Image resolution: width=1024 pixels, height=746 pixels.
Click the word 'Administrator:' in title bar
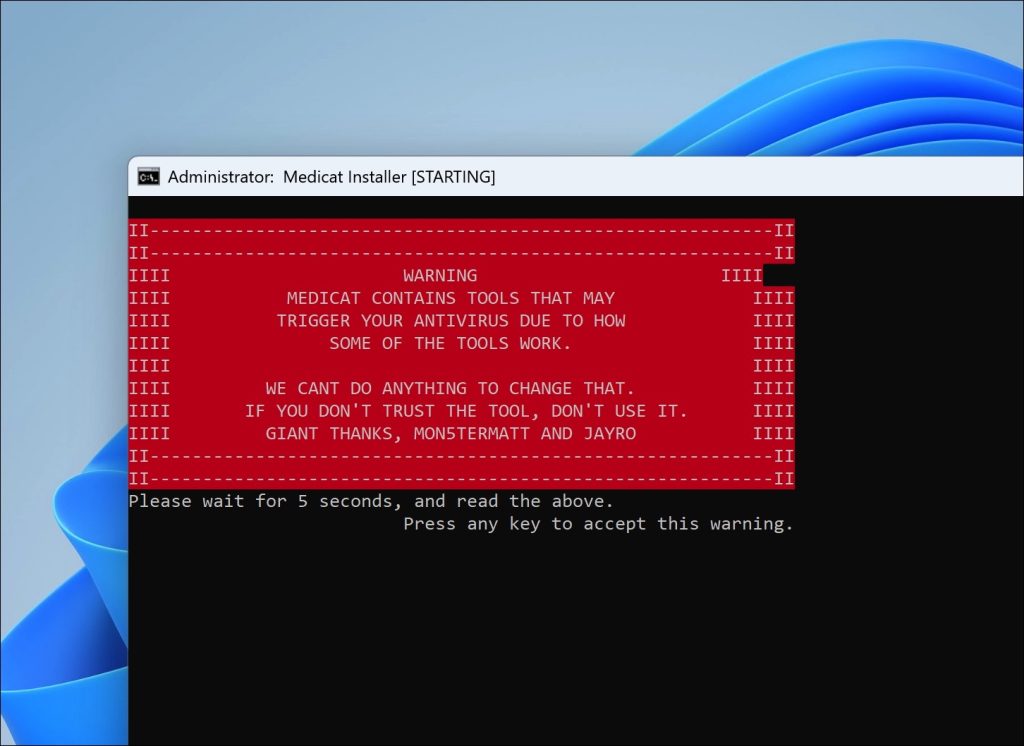pyautogui.click(x=221, y=177)
